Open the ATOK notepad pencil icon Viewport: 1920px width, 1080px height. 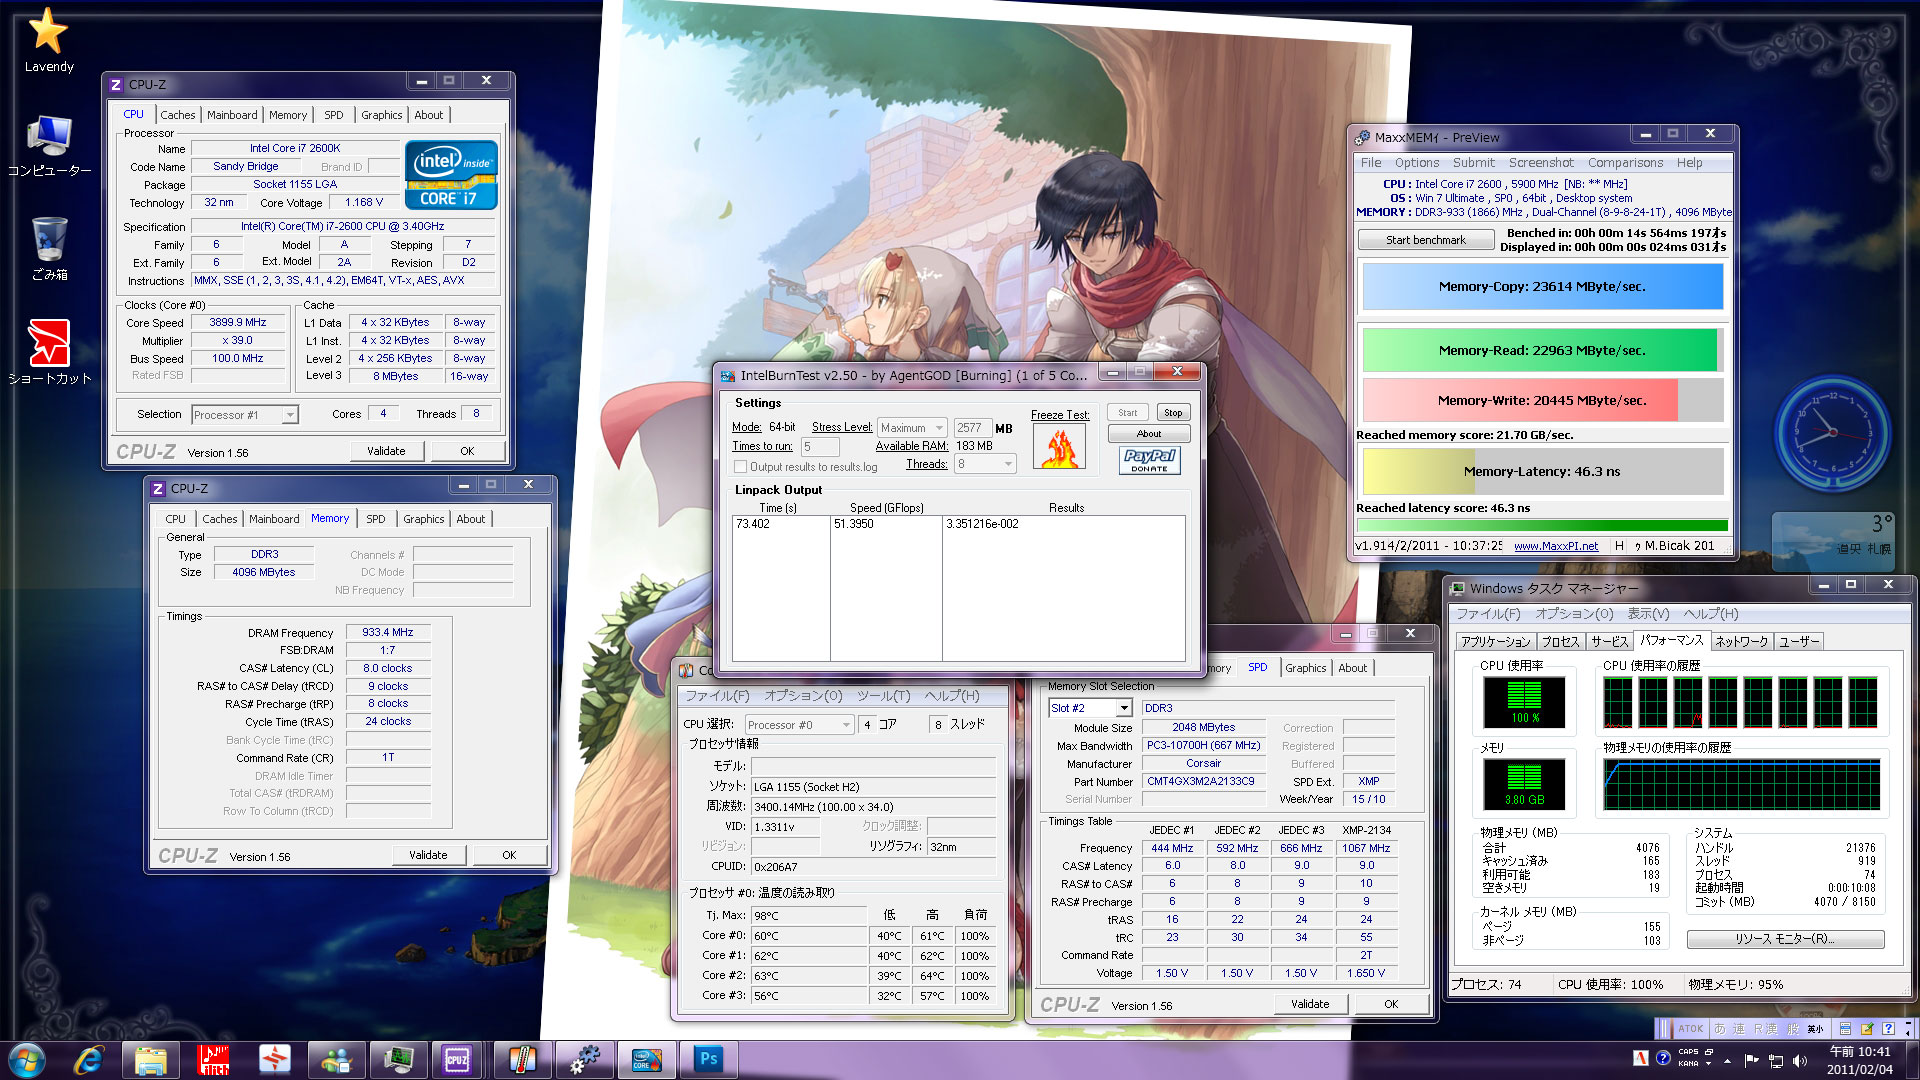click(x=1866, y=1028)
